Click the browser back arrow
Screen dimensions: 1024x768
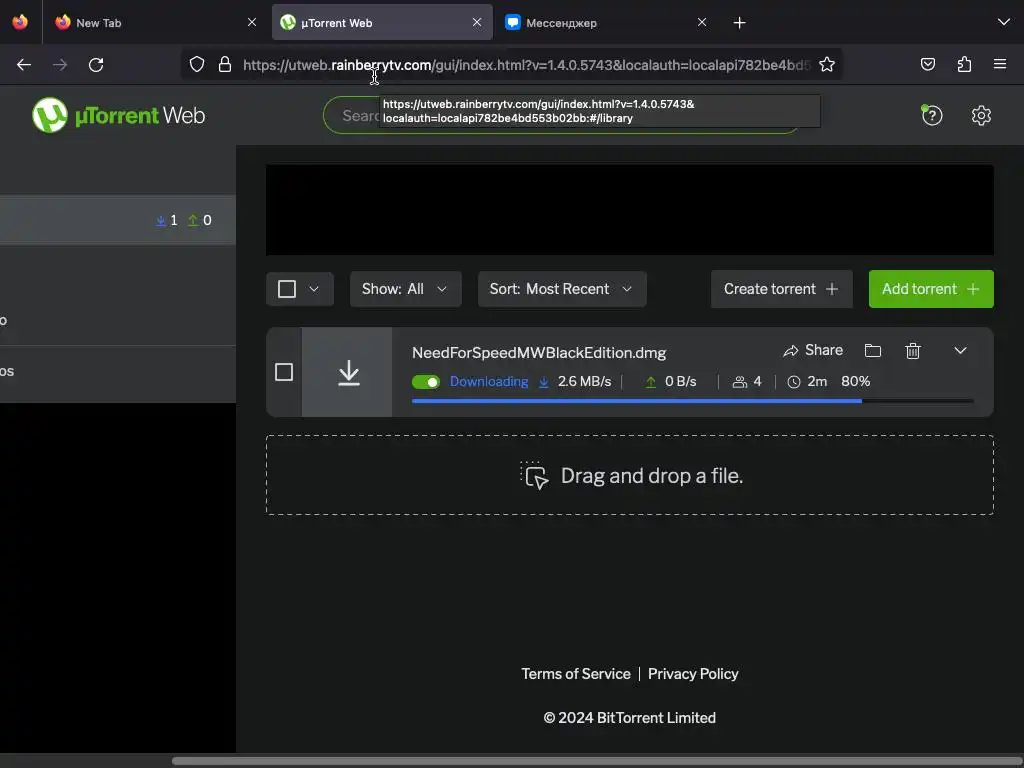tap(24, 65)
